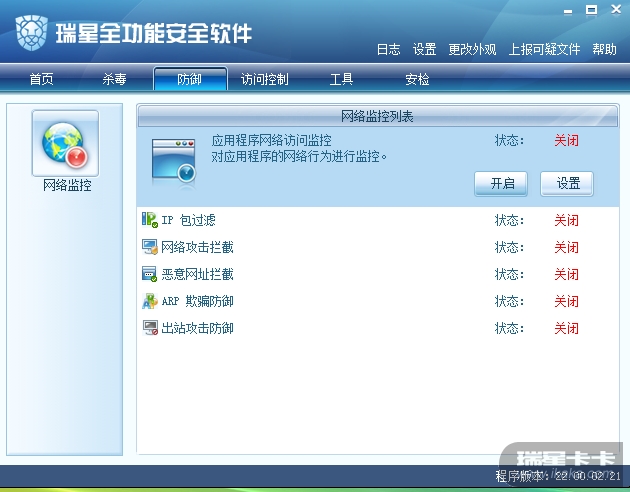Click 关闭 status of IP 包过滤
The height and width of the screenshot is (492, 630).
click(x=567, y=220)
